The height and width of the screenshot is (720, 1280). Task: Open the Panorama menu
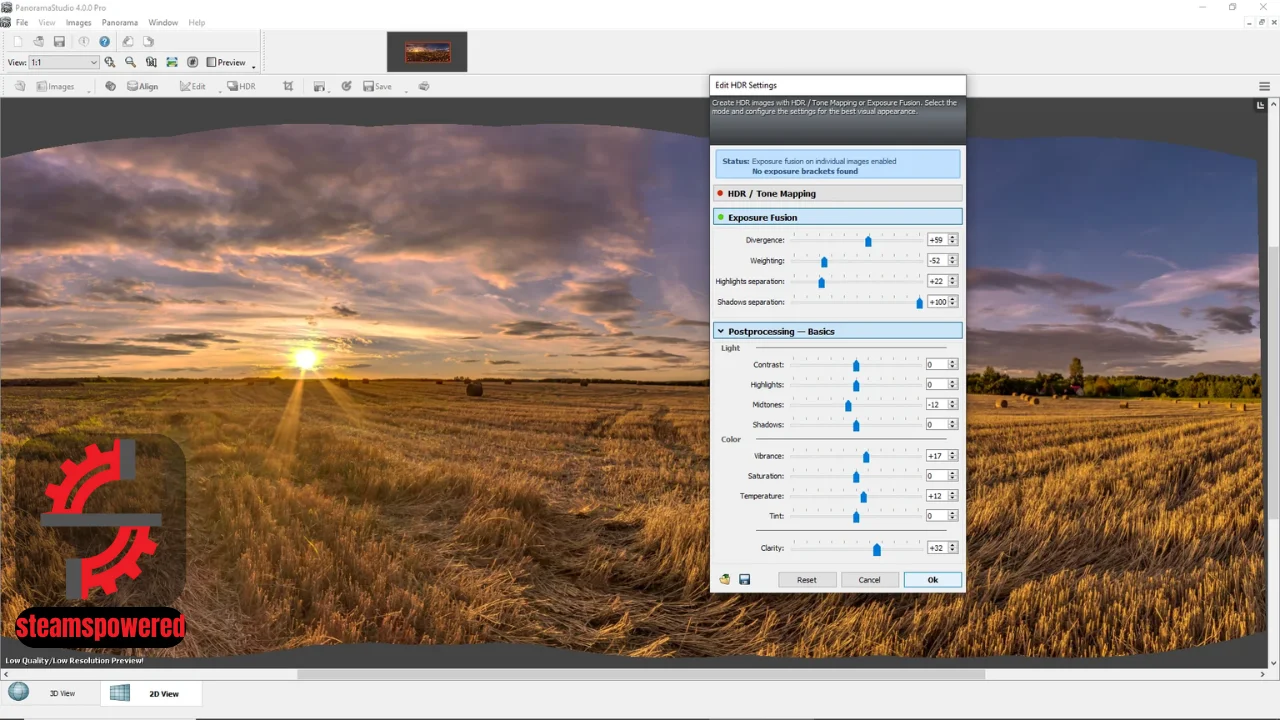click(x=120, y=22)
